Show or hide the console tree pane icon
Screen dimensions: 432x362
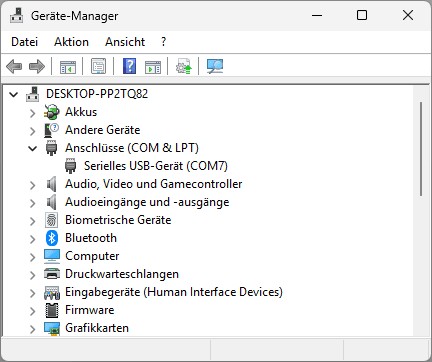click(68, 67)
